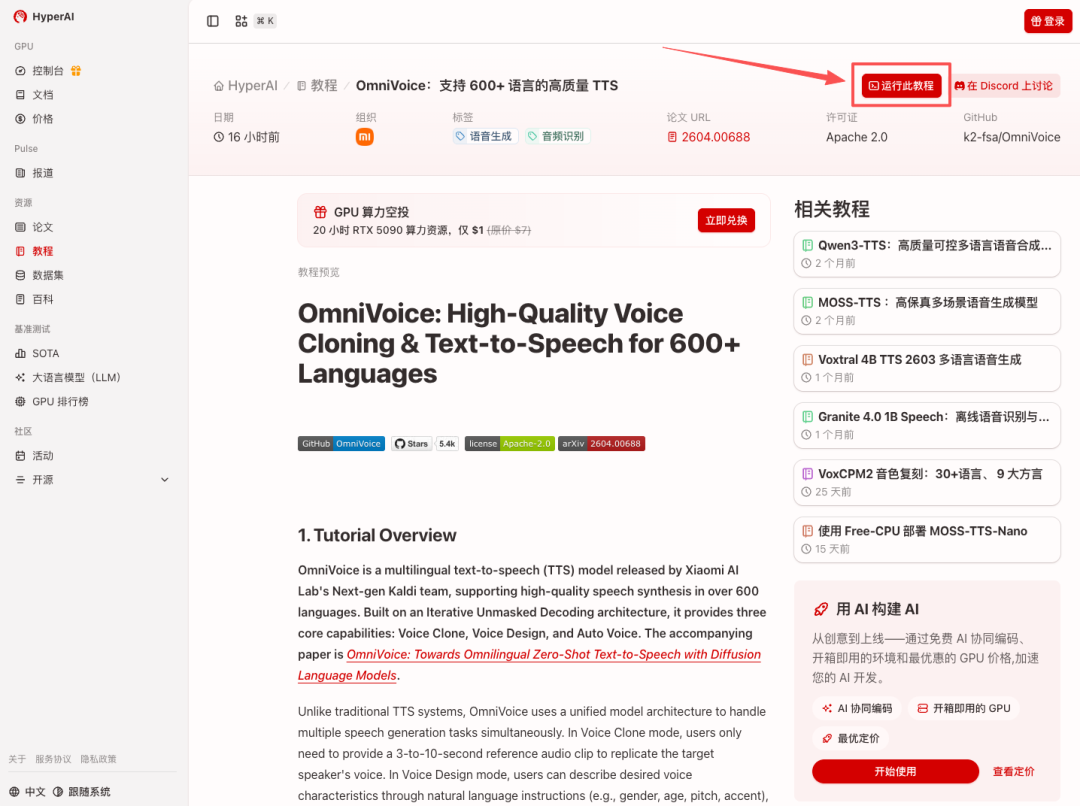Click the AI 协同编码 chip
The height and width of the screenshot is (806, 1080).
click(857, 708)
